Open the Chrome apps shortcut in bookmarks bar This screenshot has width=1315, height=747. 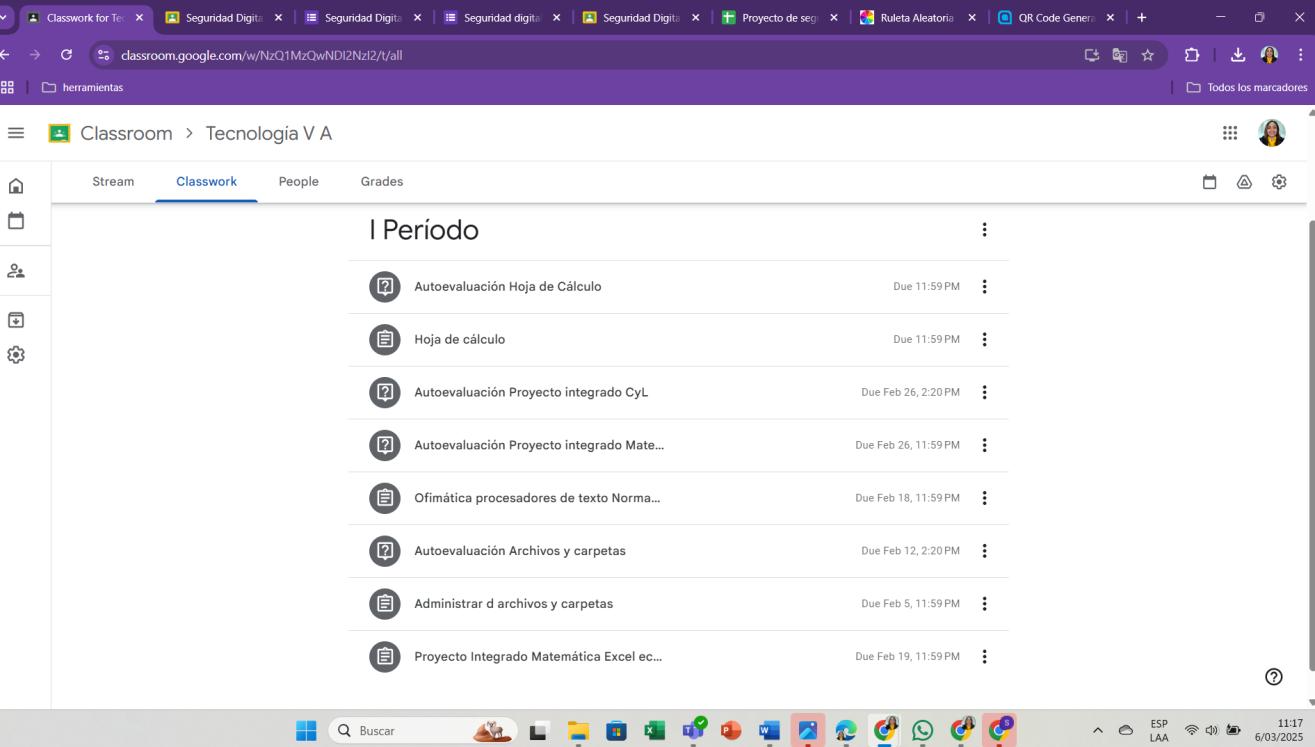(x=6, y=87)
